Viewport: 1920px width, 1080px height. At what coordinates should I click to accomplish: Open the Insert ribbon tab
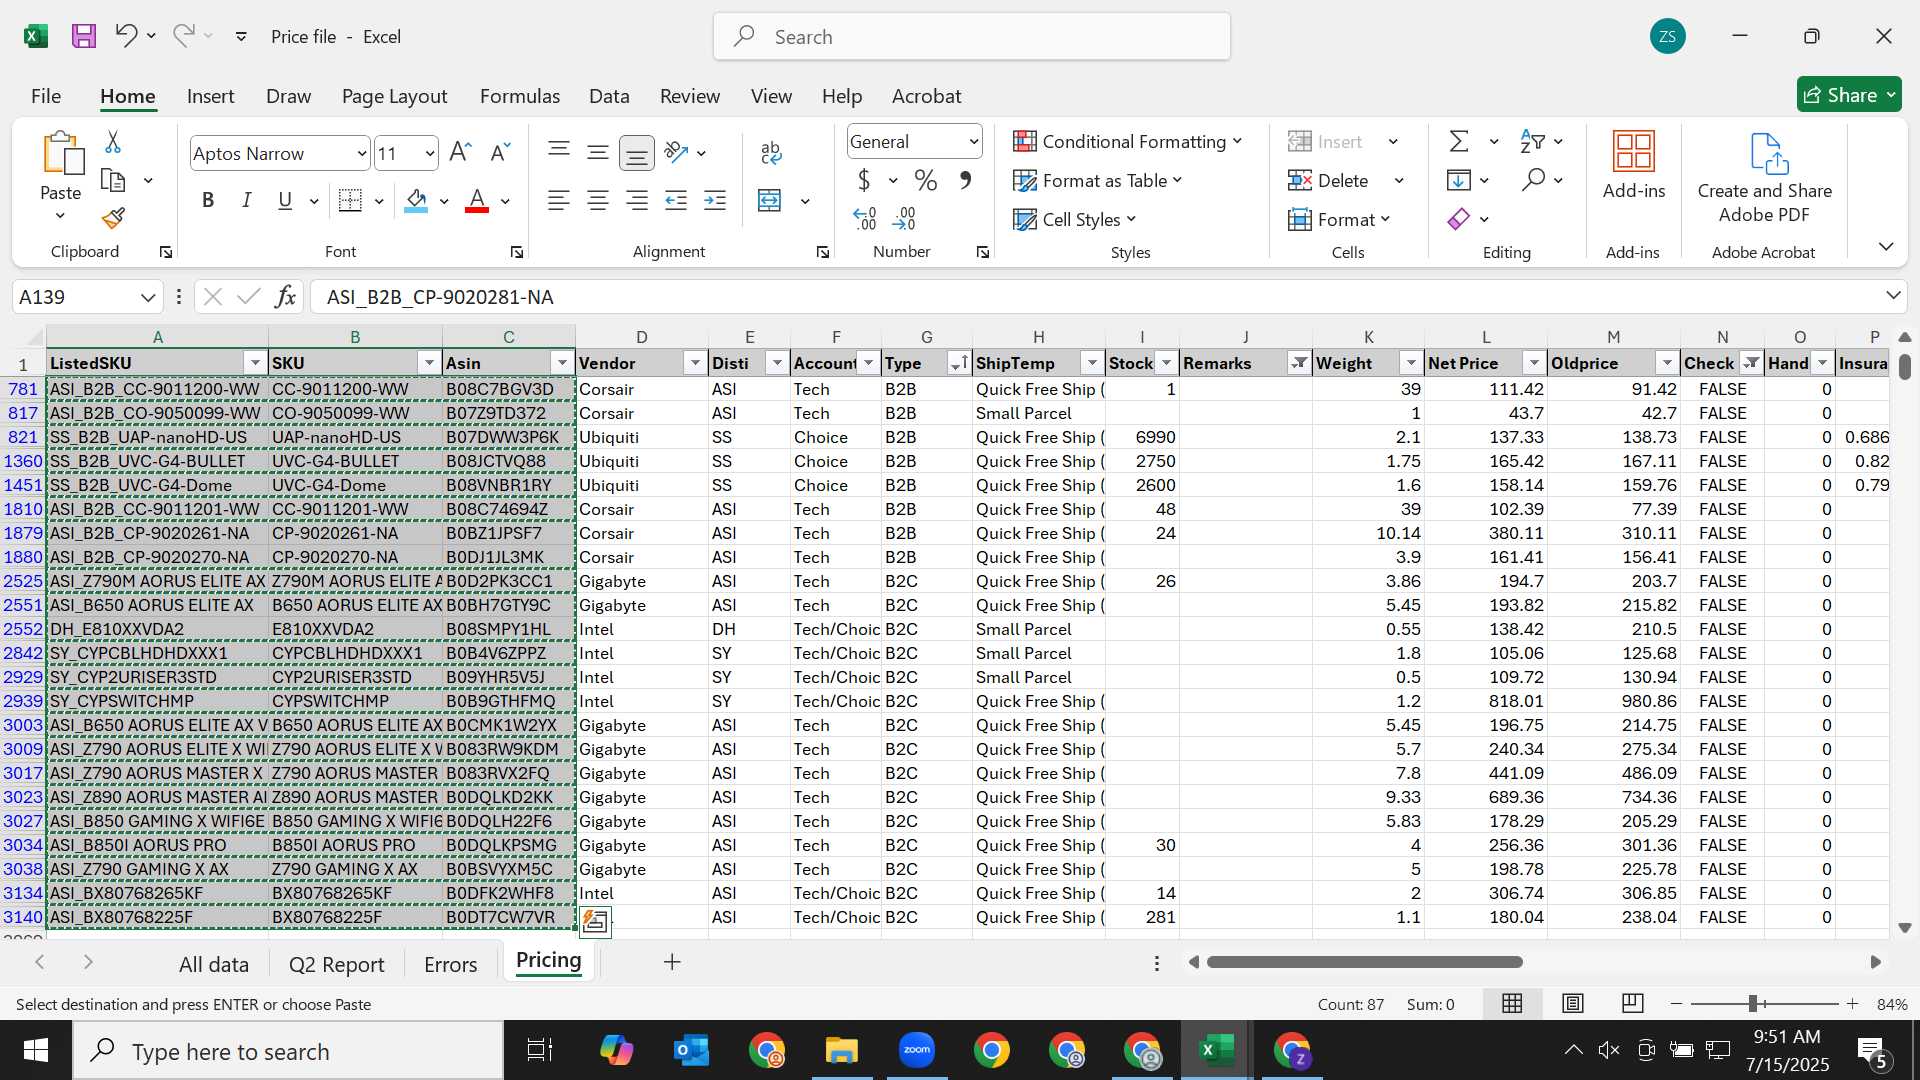click(210, 96)
